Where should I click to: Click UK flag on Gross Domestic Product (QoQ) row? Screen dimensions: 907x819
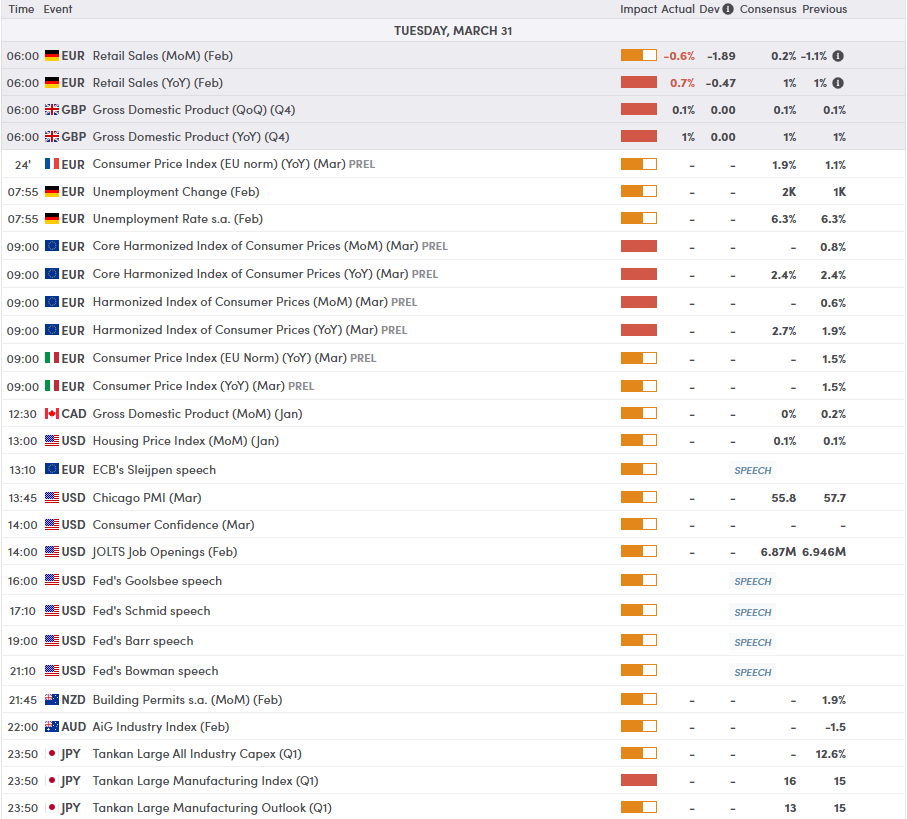52,109
